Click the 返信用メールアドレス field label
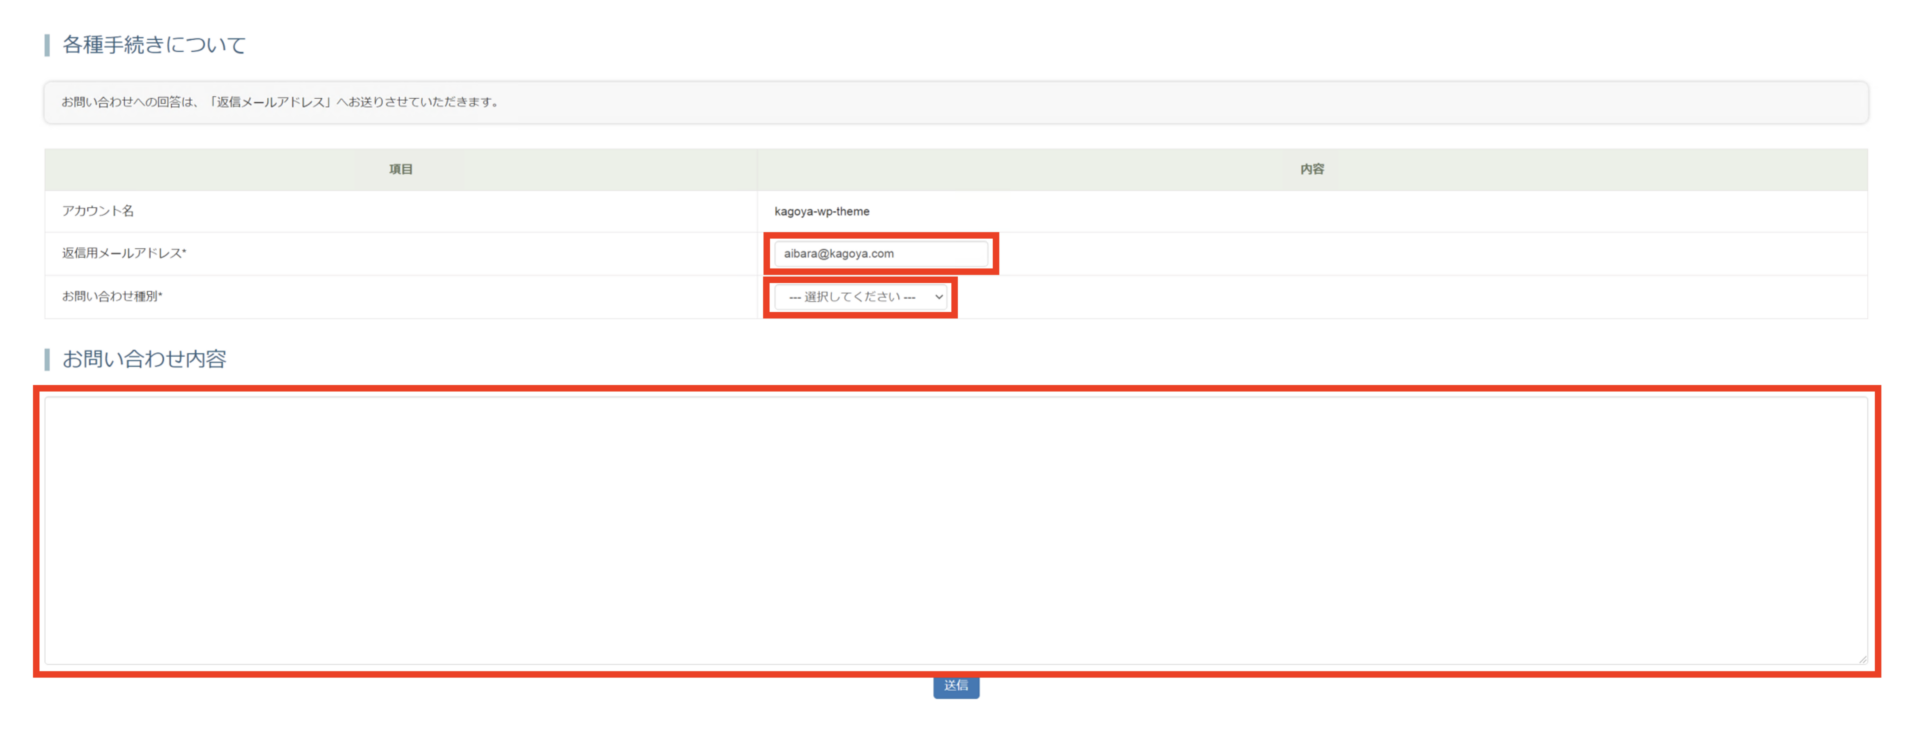The image size is (1920, 738). 121,253
